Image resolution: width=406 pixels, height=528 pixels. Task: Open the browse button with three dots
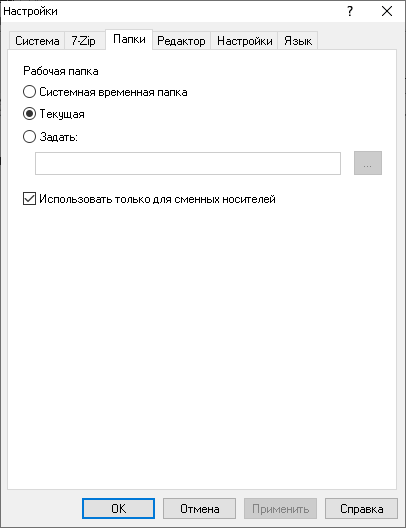pyautogui.click(x=368, y=163)
